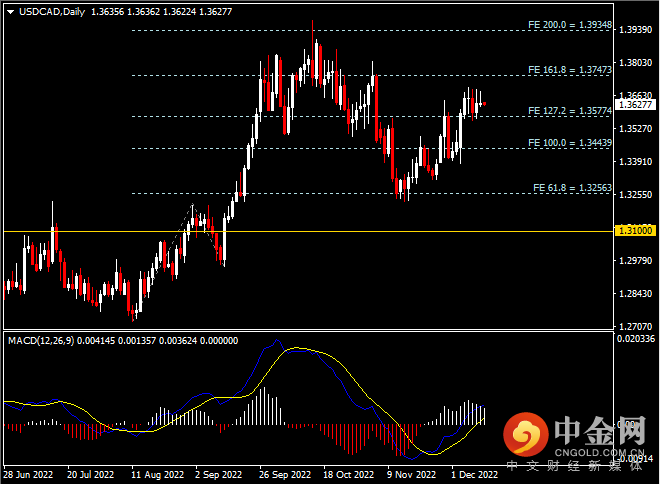Select the 9 Nov 2022 date marker
Image resolution: width=660 pixels, height=484 pixels.
coord(412,476)
